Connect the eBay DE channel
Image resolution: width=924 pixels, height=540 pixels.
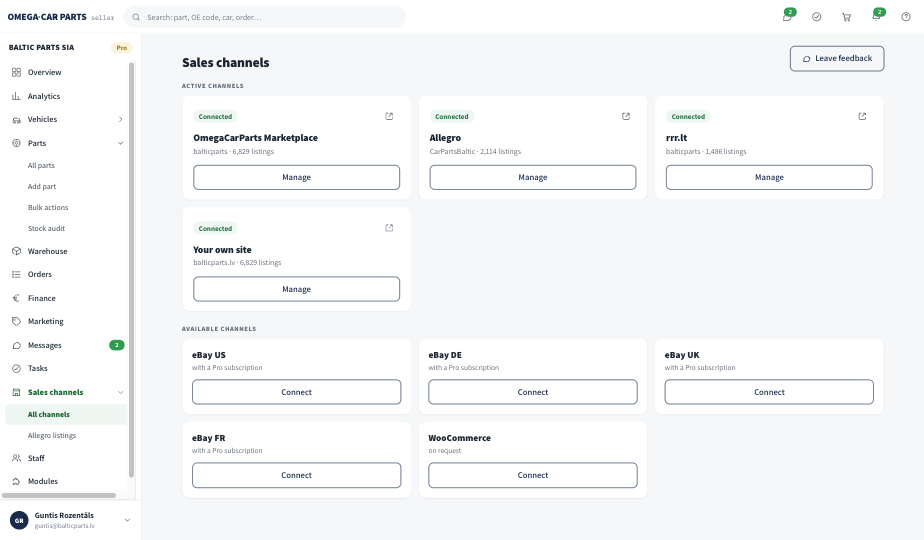click(x=533, y=392)
